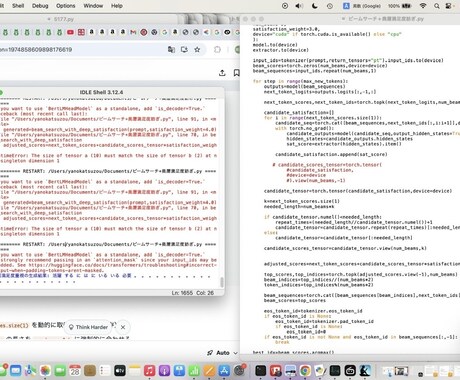Open the Auto model dropdown
Screen dimensions: 460x380
222,353
